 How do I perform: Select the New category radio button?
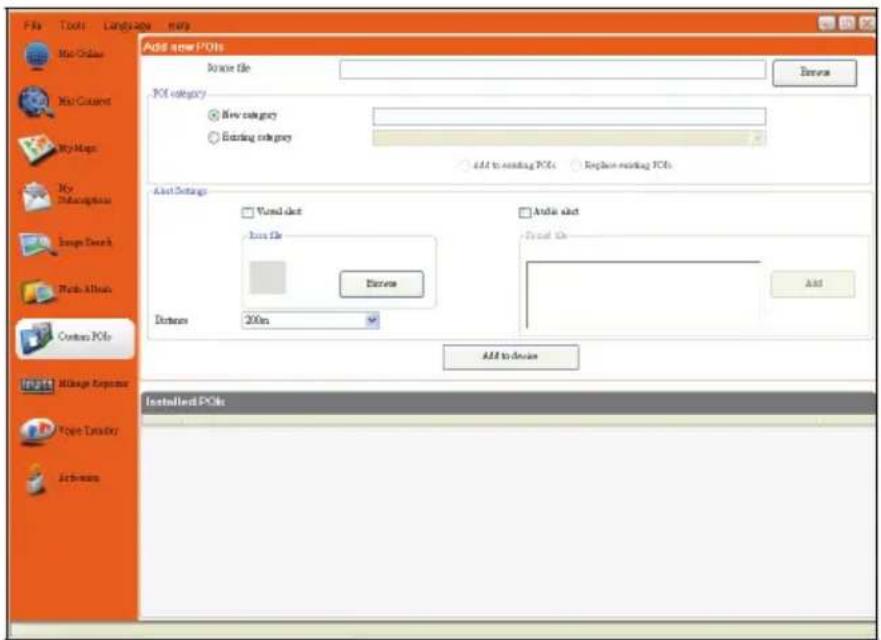click(x=214, y=115)
